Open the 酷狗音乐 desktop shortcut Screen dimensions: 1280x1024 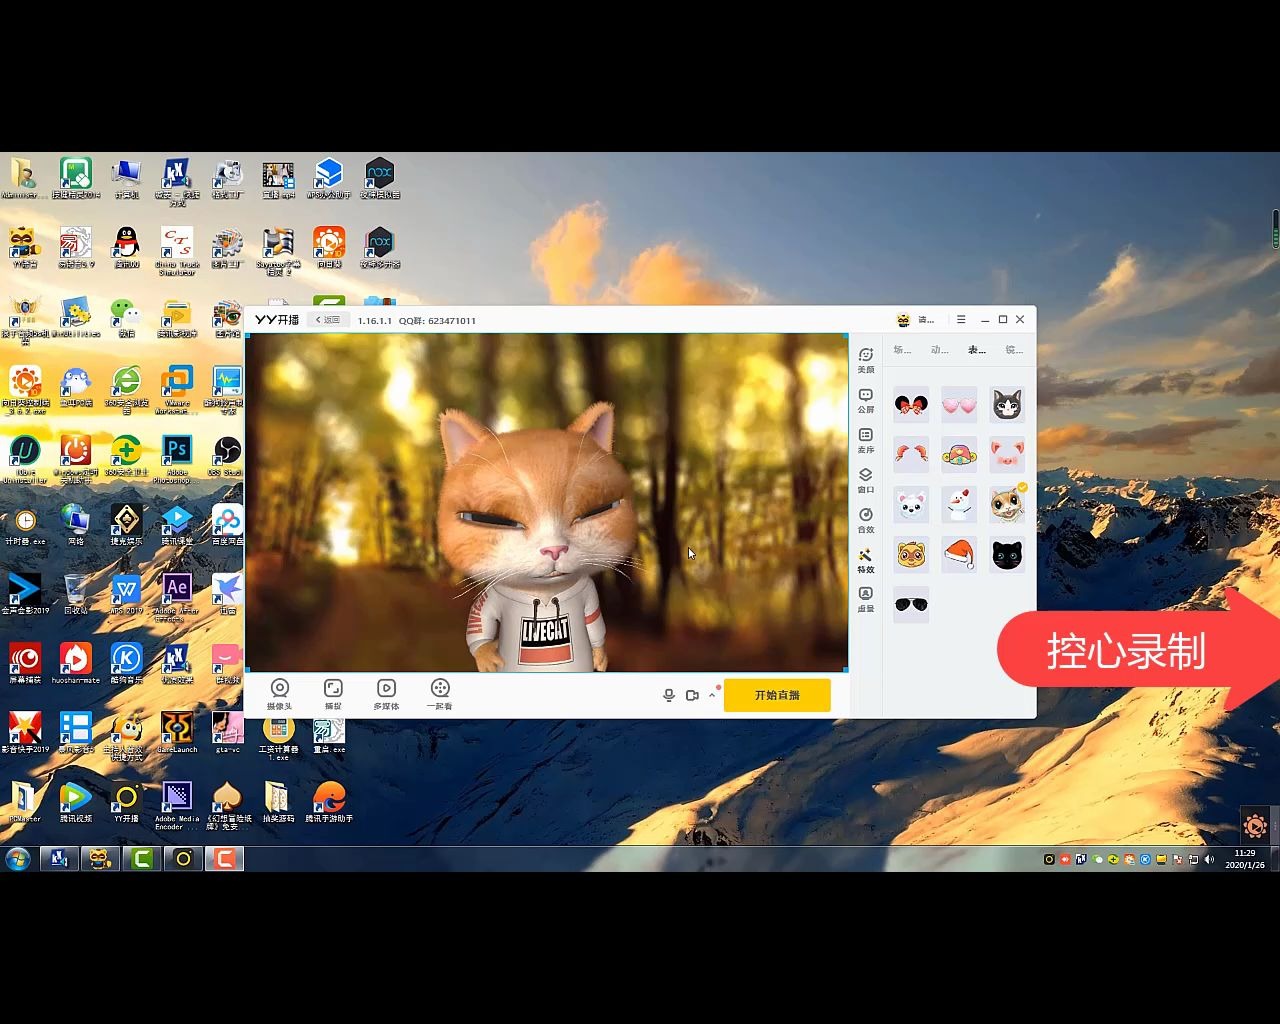pyautogui.click(x=126, y=663)
